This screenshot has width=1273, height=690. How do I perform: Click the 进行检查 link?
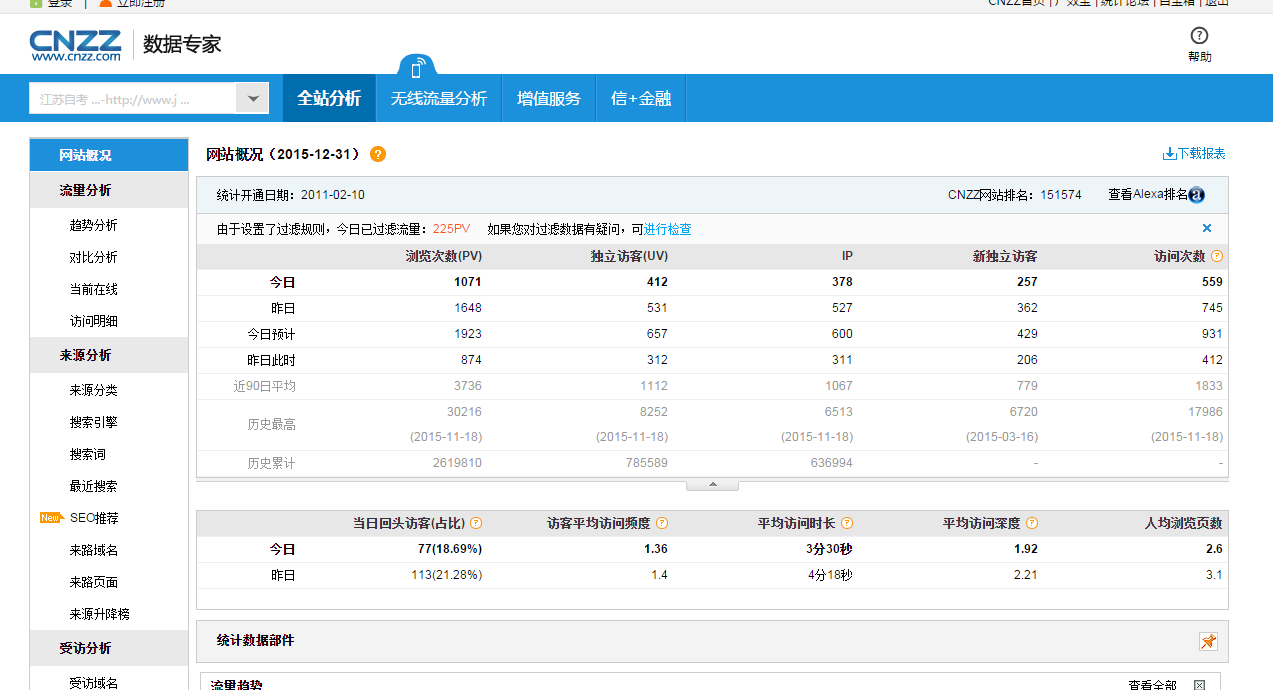pyautogui.click(x=667, y=230)
